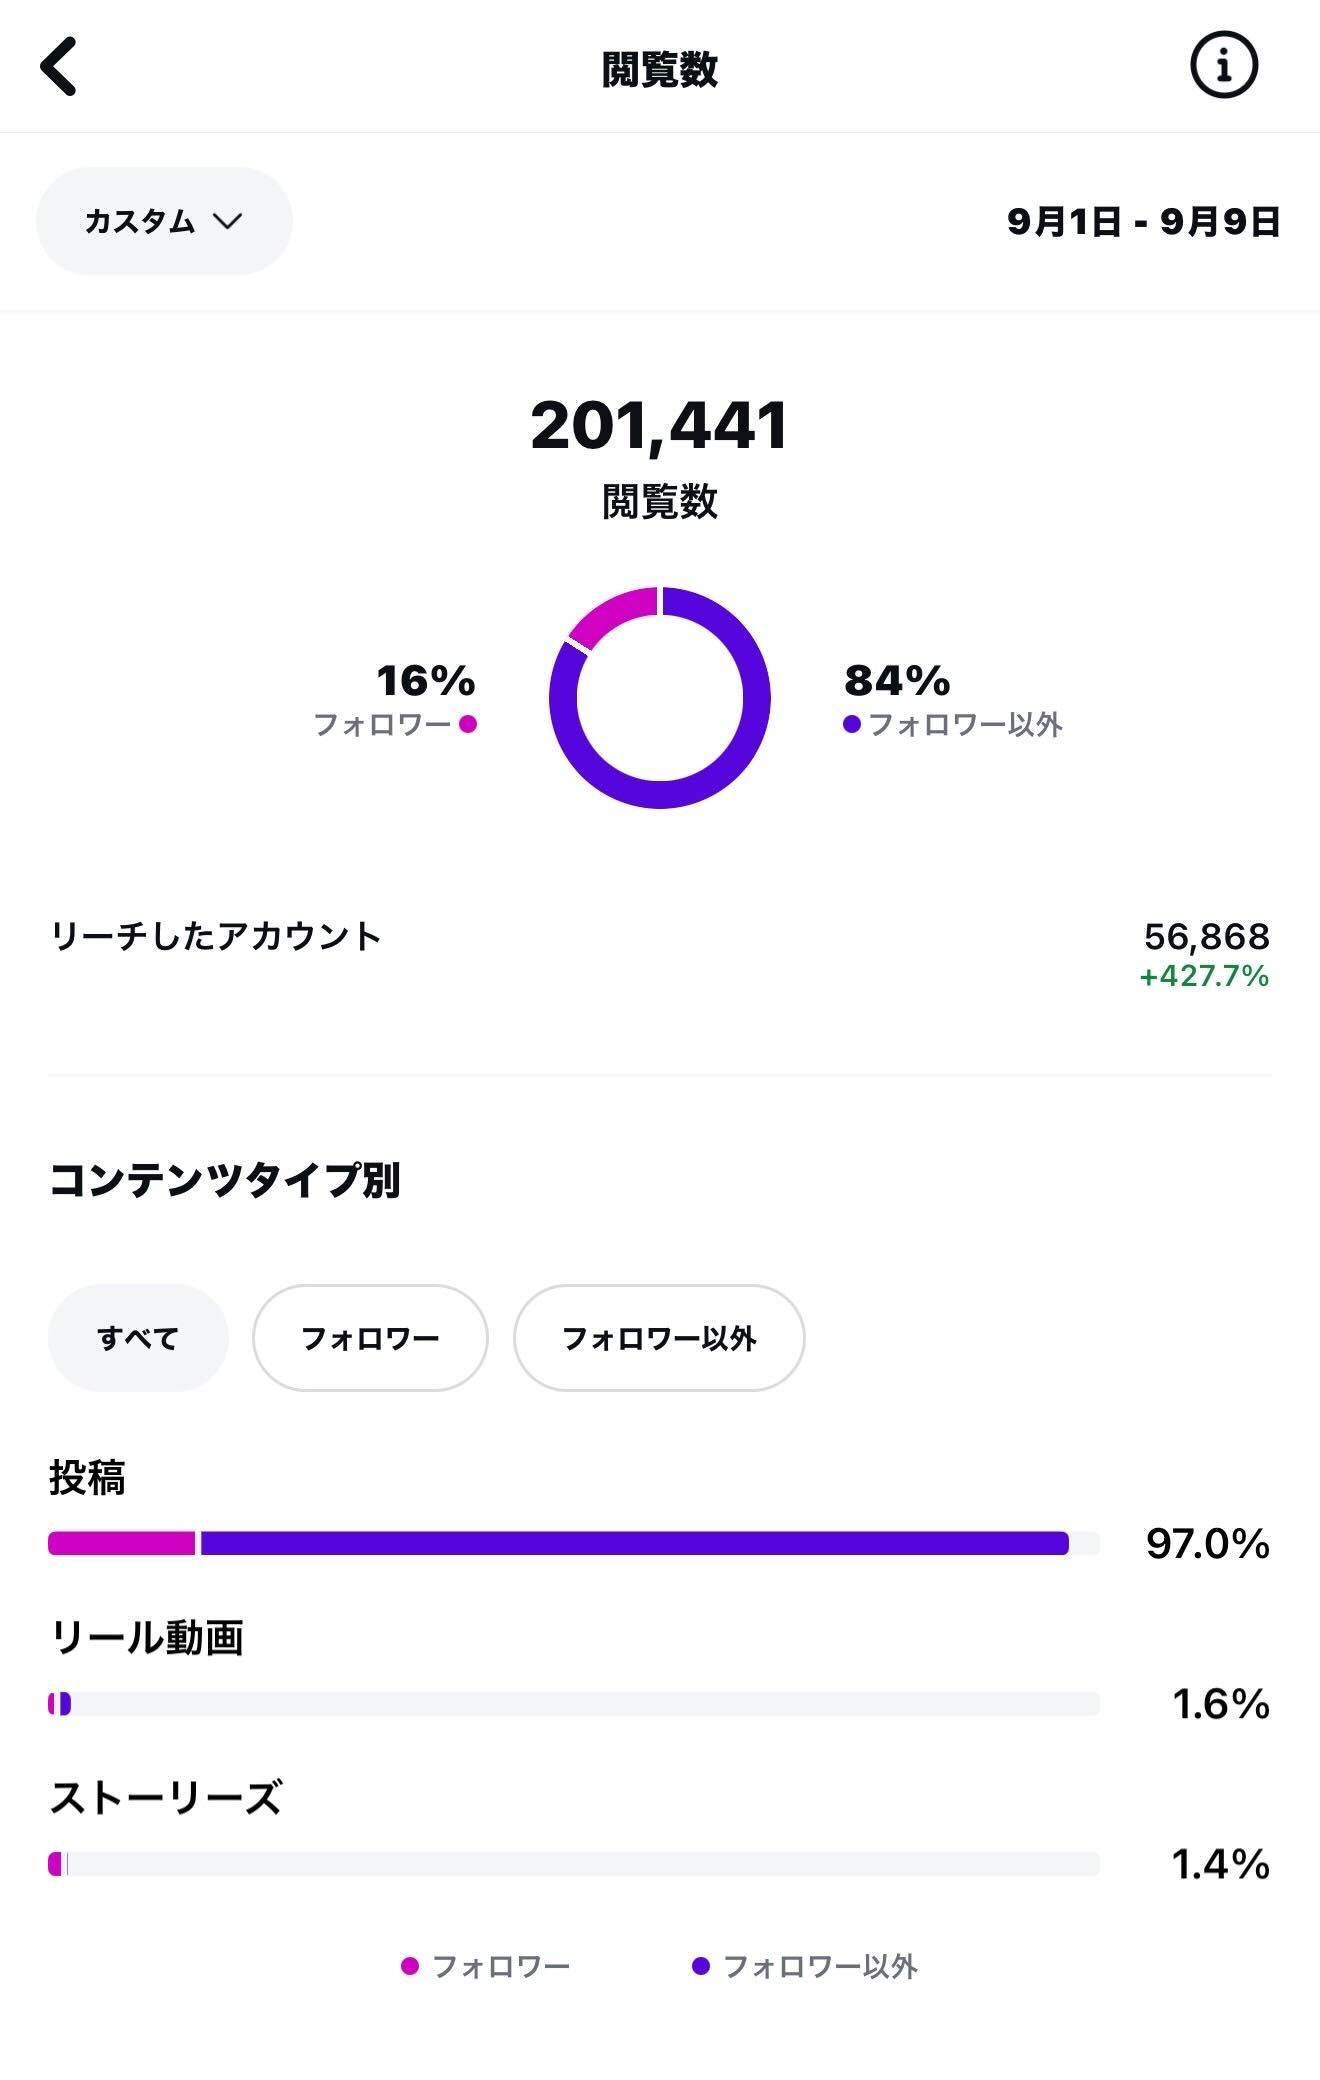Screen dimensions: 1320x2080
Task: Select the フォロワー filter chip
Action: tap(370, 1338)
